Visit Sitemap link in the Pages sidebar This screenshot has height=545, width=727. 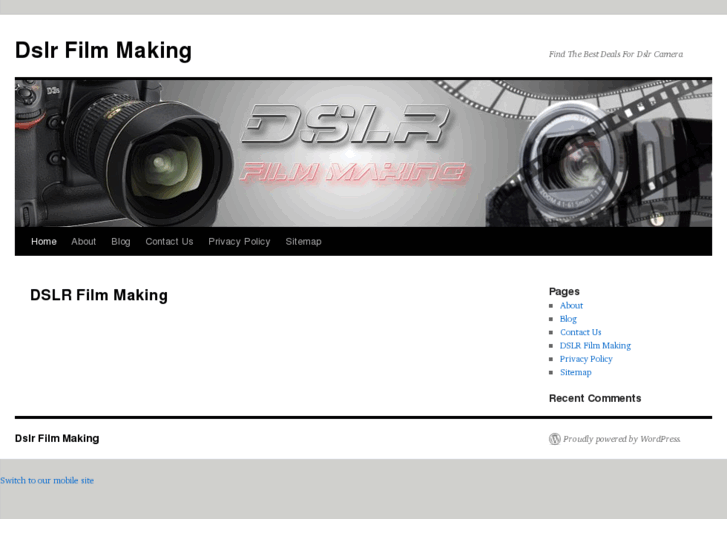tap(575, 372)
